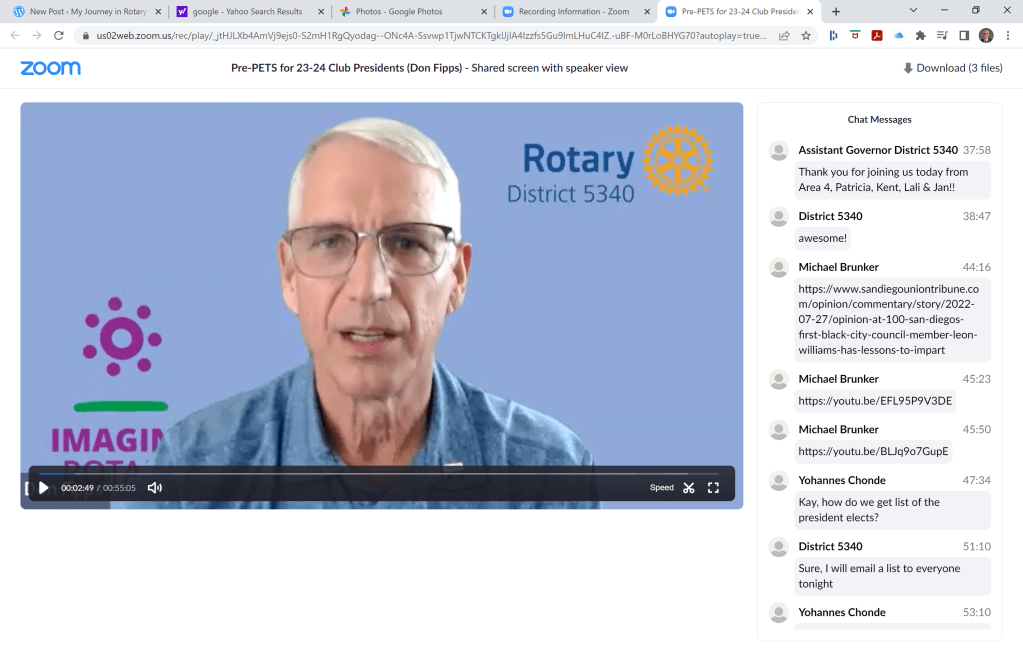Open youtu.be/BLJq9o7GupE chat link
Viewport: 1023px width, 655px height.
point(872,451)
